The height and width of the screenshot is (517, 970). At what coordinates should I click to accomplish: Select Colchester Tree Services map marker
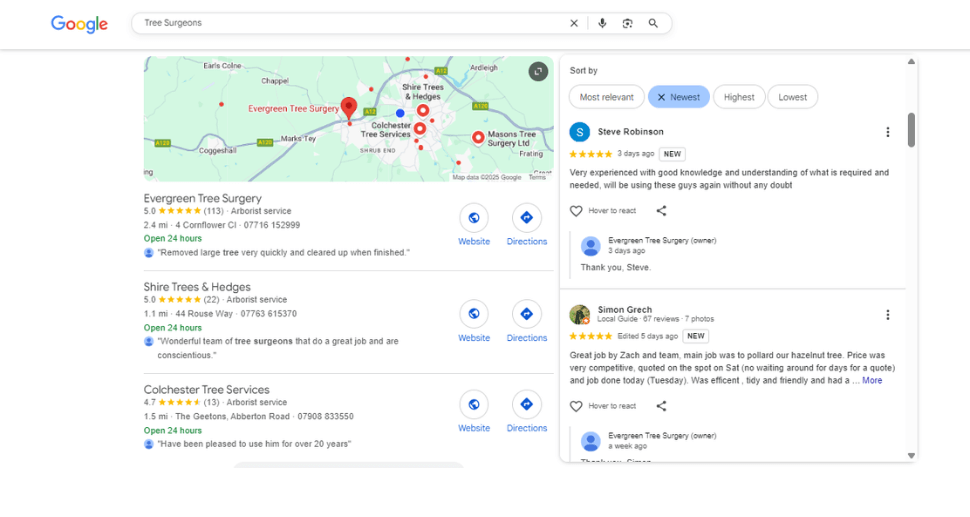(x=419, y=129)
